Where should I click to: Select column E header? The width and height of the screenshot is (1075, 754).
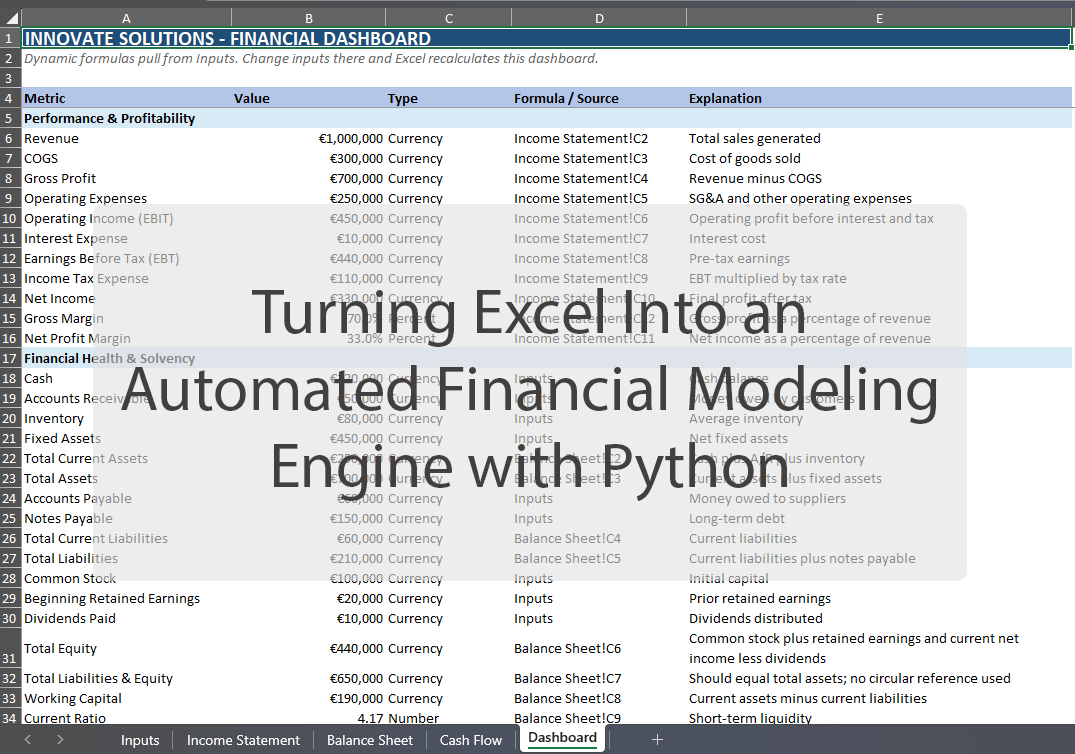pos(878,18)
